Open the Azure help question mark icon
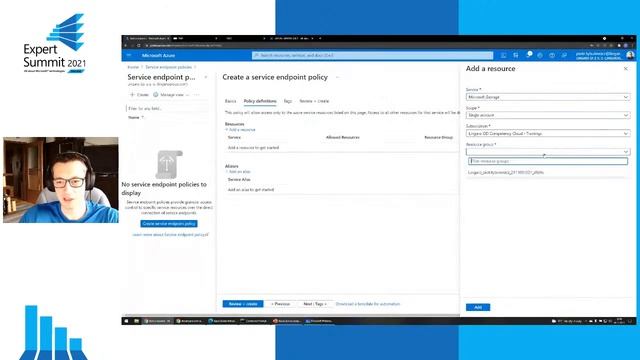 coord(552,55)
